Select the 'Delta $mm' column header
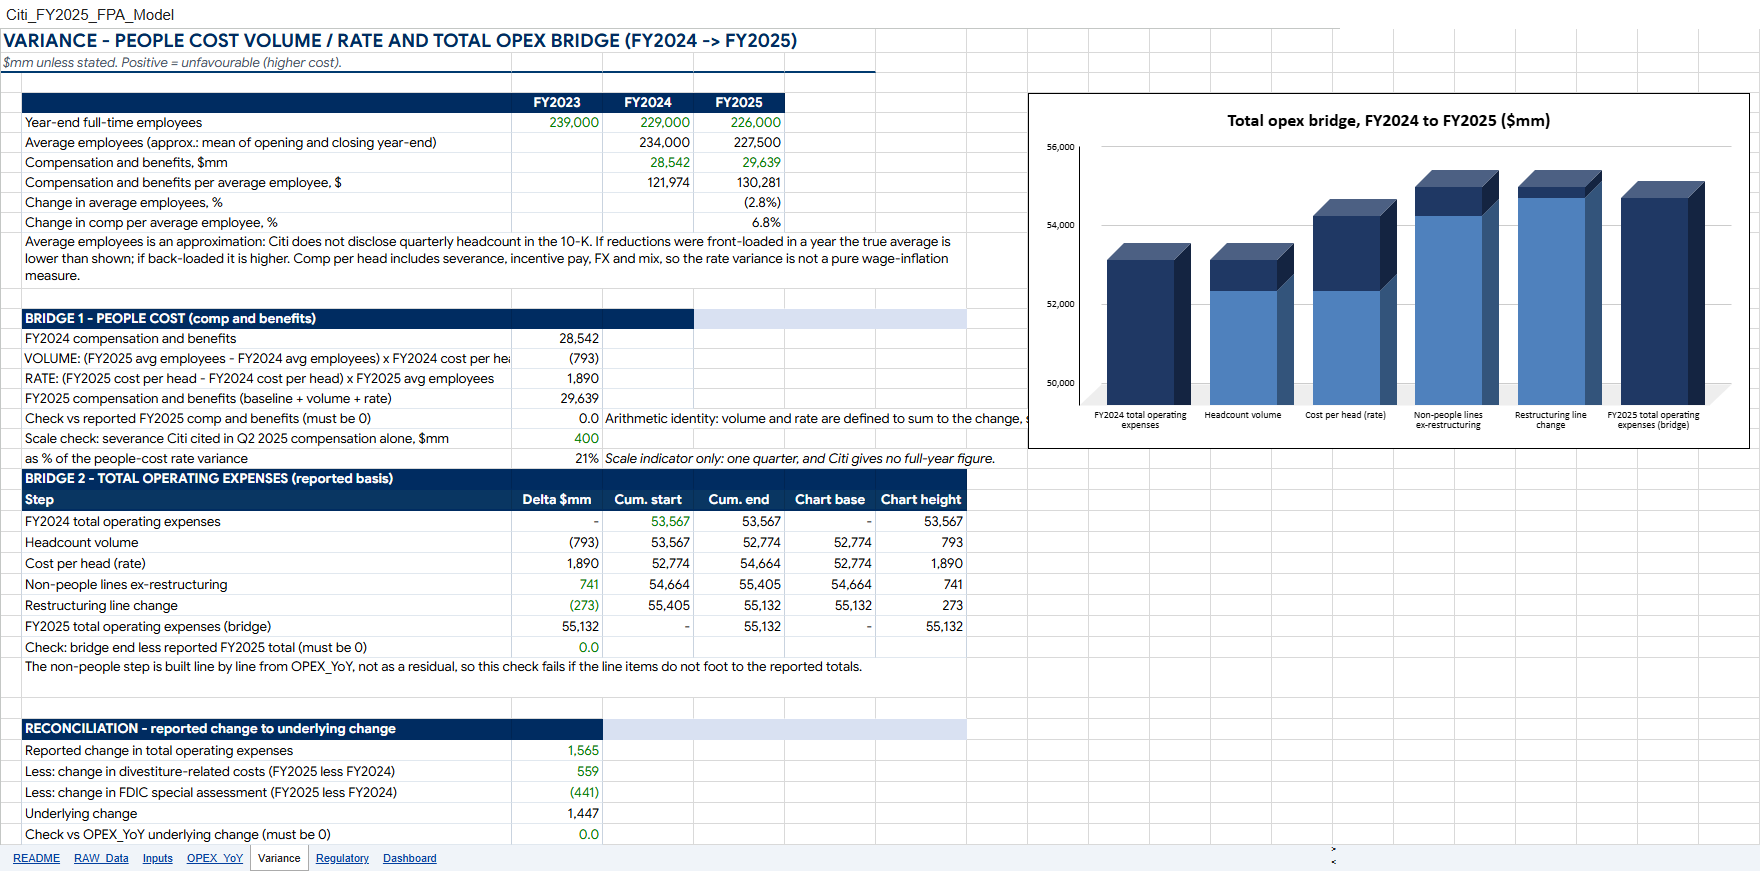The image size is (1760, 871). coord(557,499)
